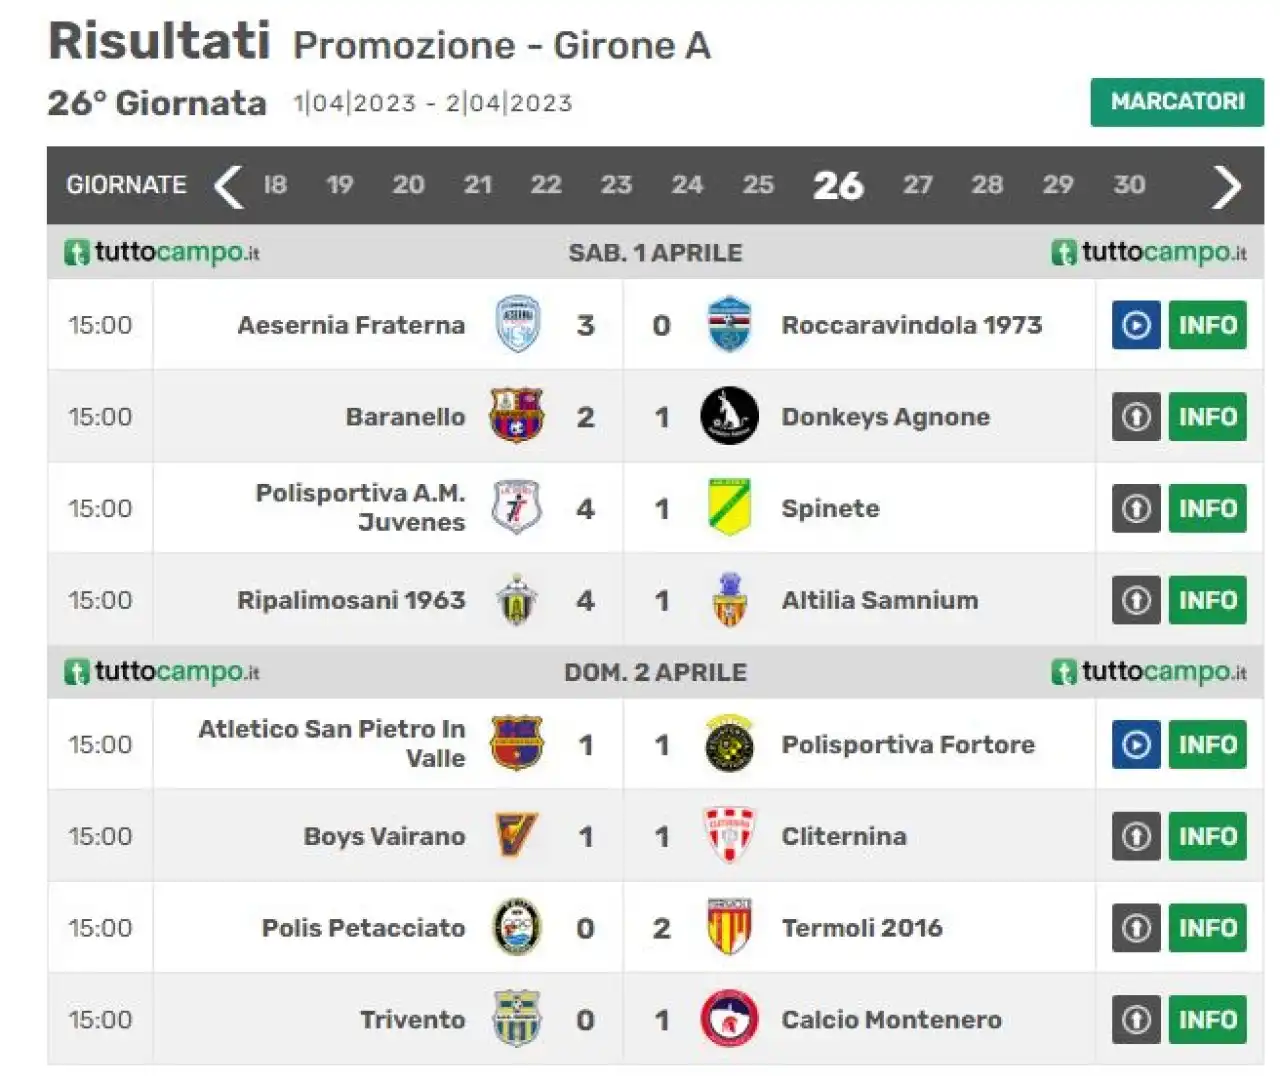Open INFO for Trivento vs Calcio Montenero
The height and width of the screenshot is (1083, 1280).
1208,1020
